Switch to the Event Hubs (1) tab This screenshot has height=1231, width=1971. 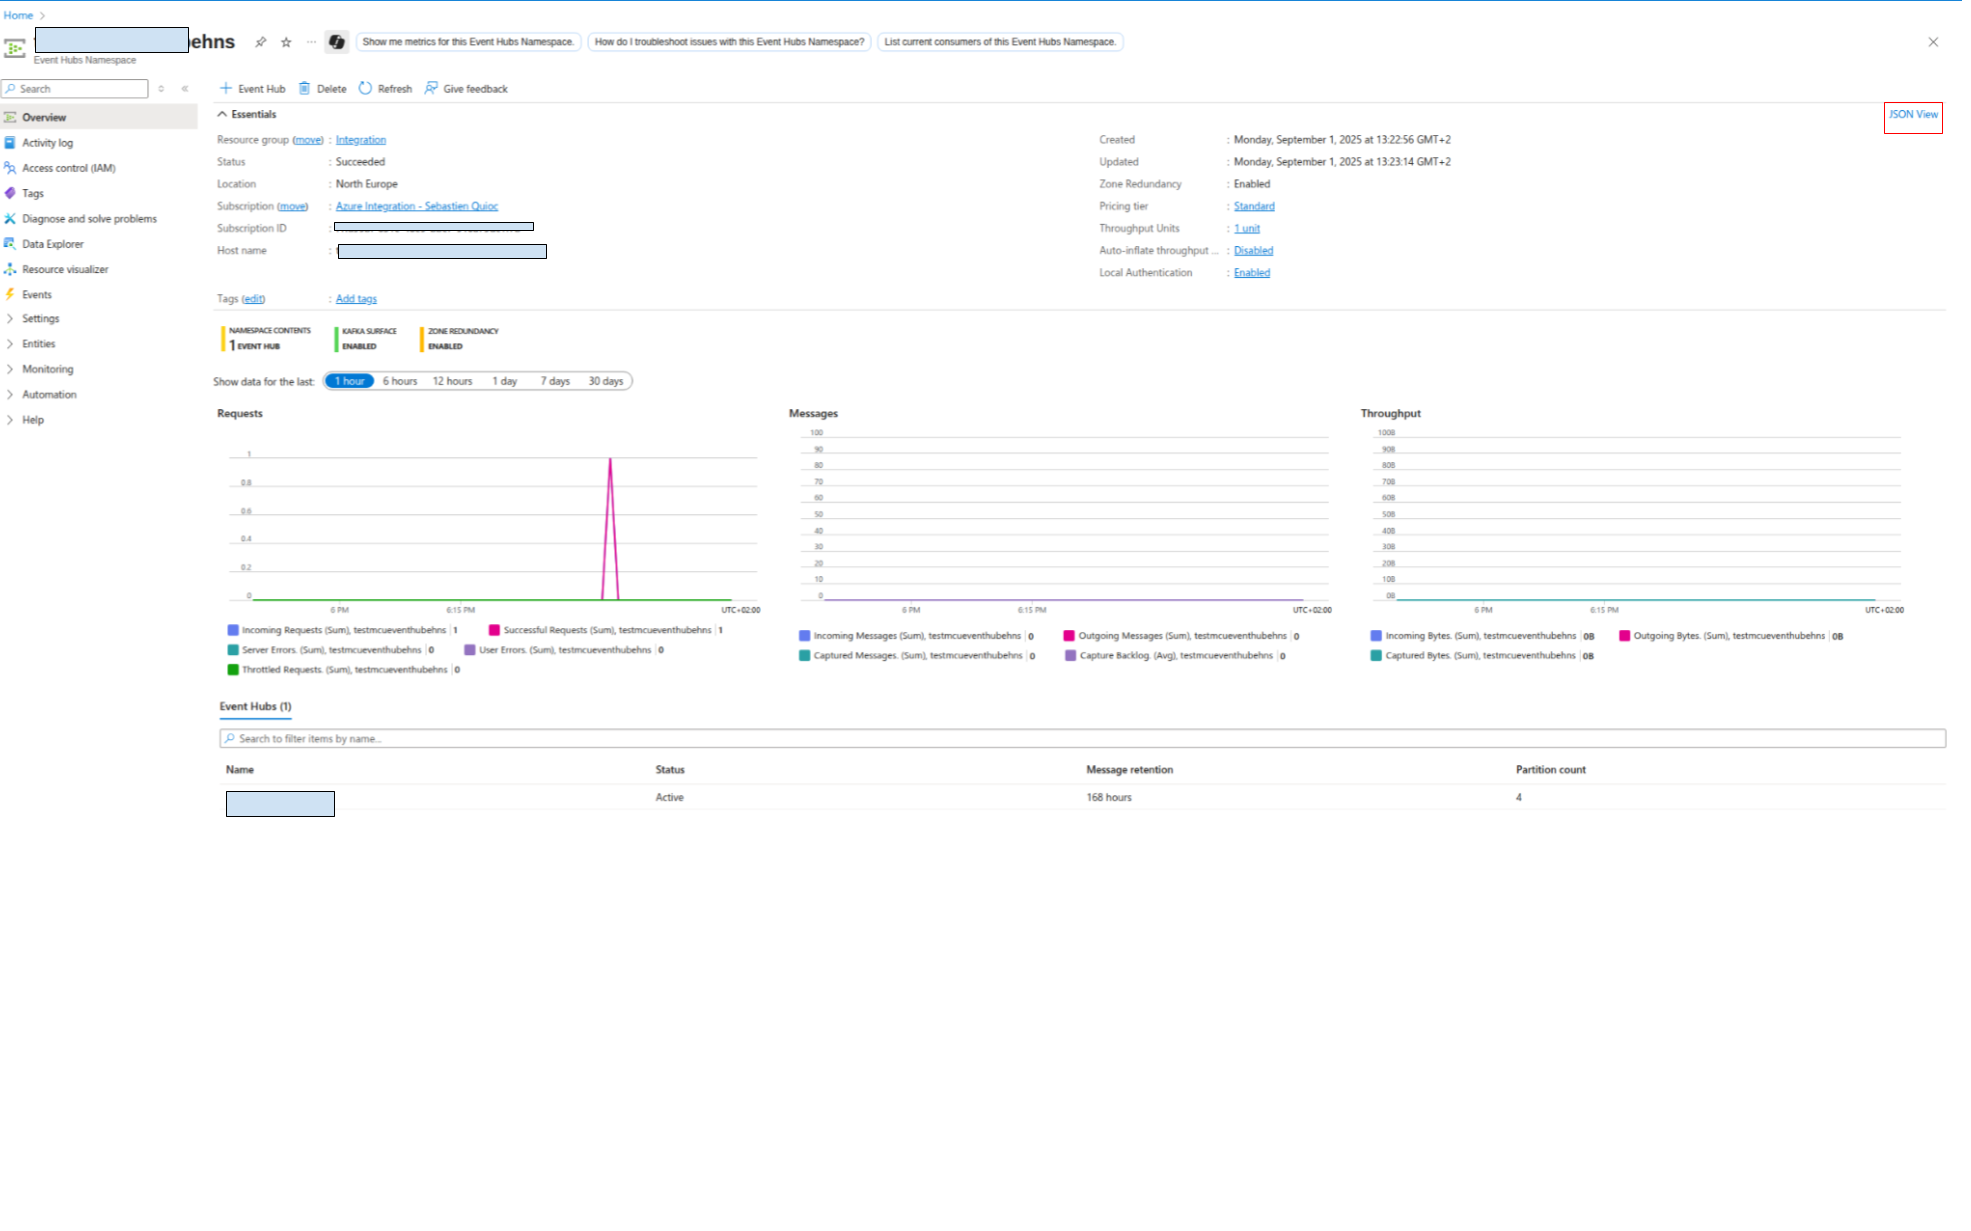click(x=255, y=706)
